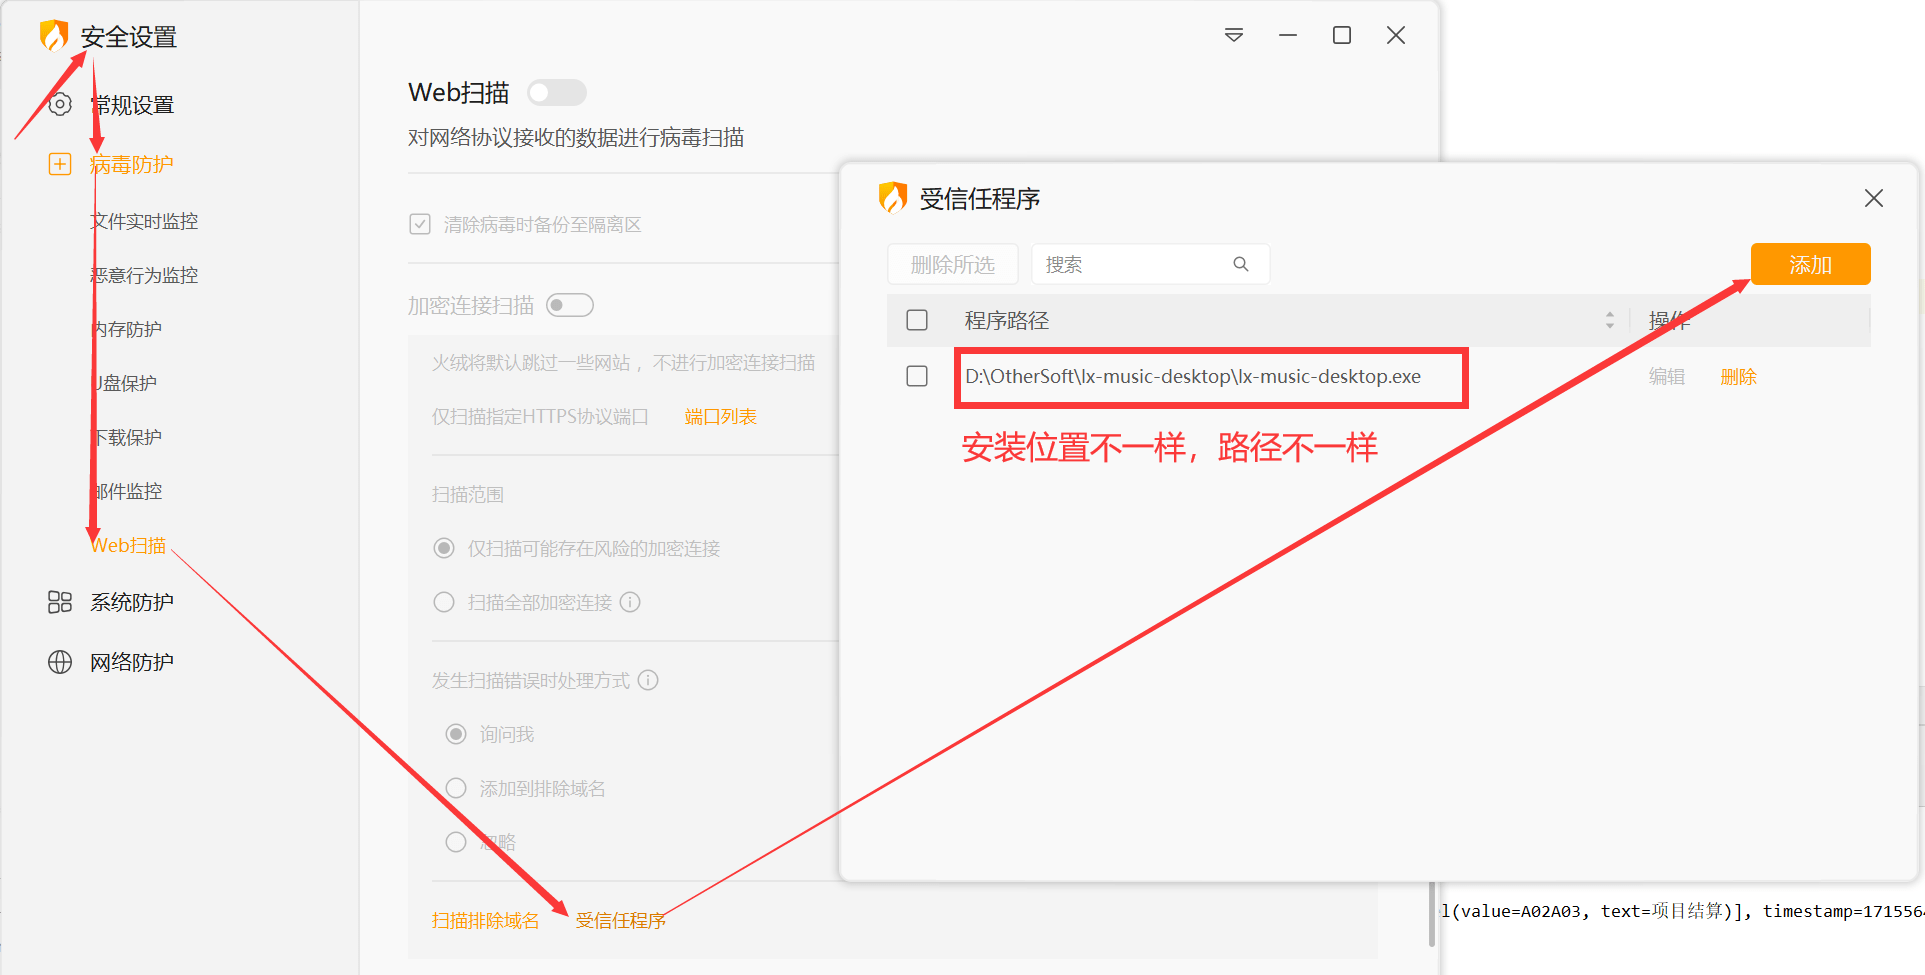Click the 添加 button
This screenshot has height=975, width=1925.
[1810, 263]
